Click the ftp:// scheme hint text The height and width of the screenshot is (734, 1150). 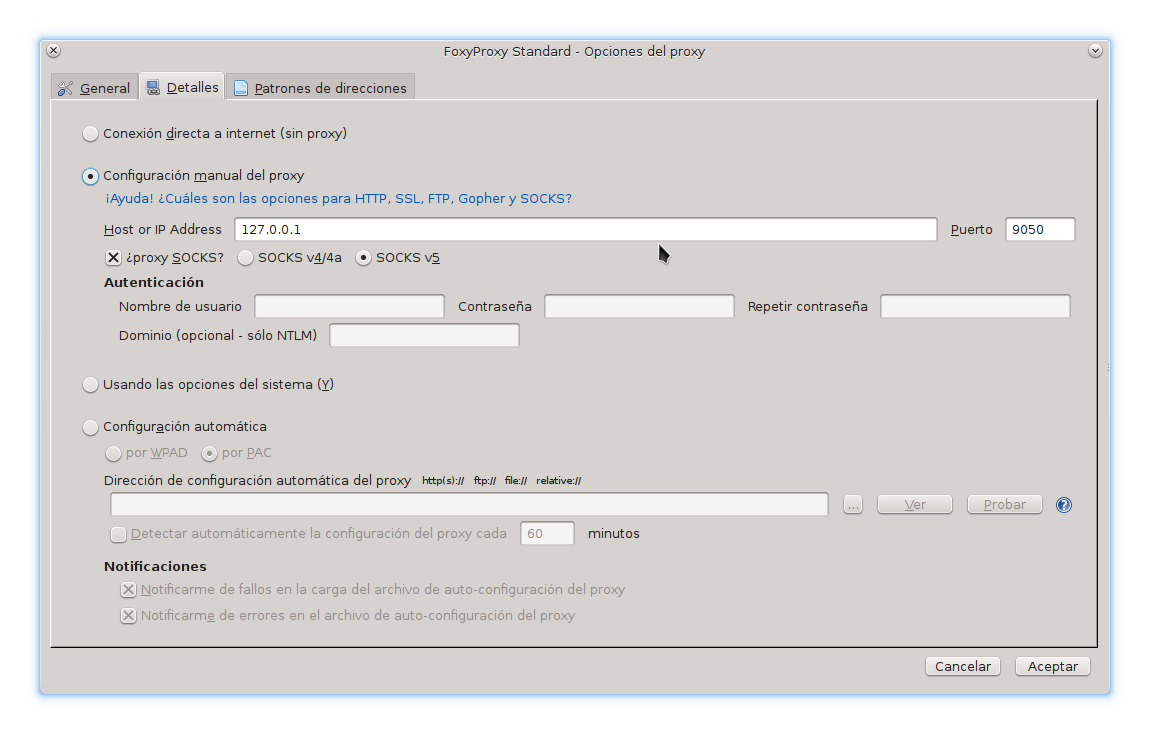tap(485, 481)
